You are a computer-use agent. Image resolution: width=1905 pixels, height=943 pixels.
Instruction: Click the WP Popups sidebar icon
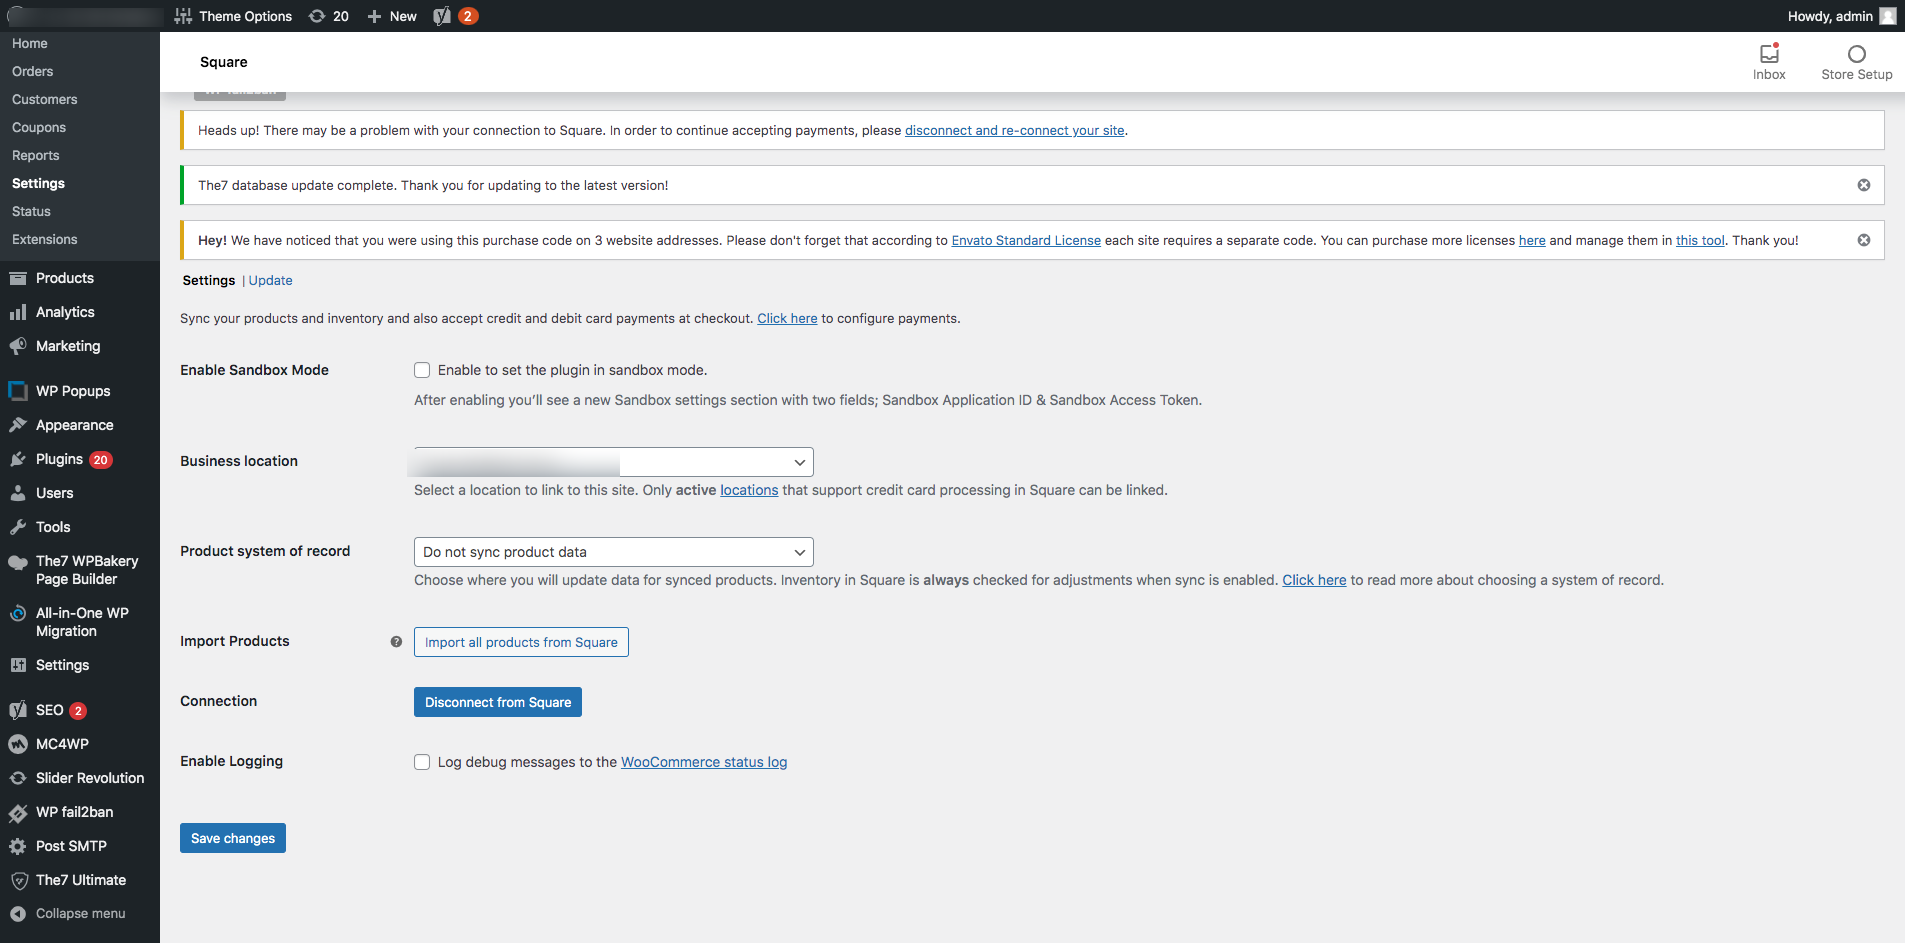tap(18, 391)
